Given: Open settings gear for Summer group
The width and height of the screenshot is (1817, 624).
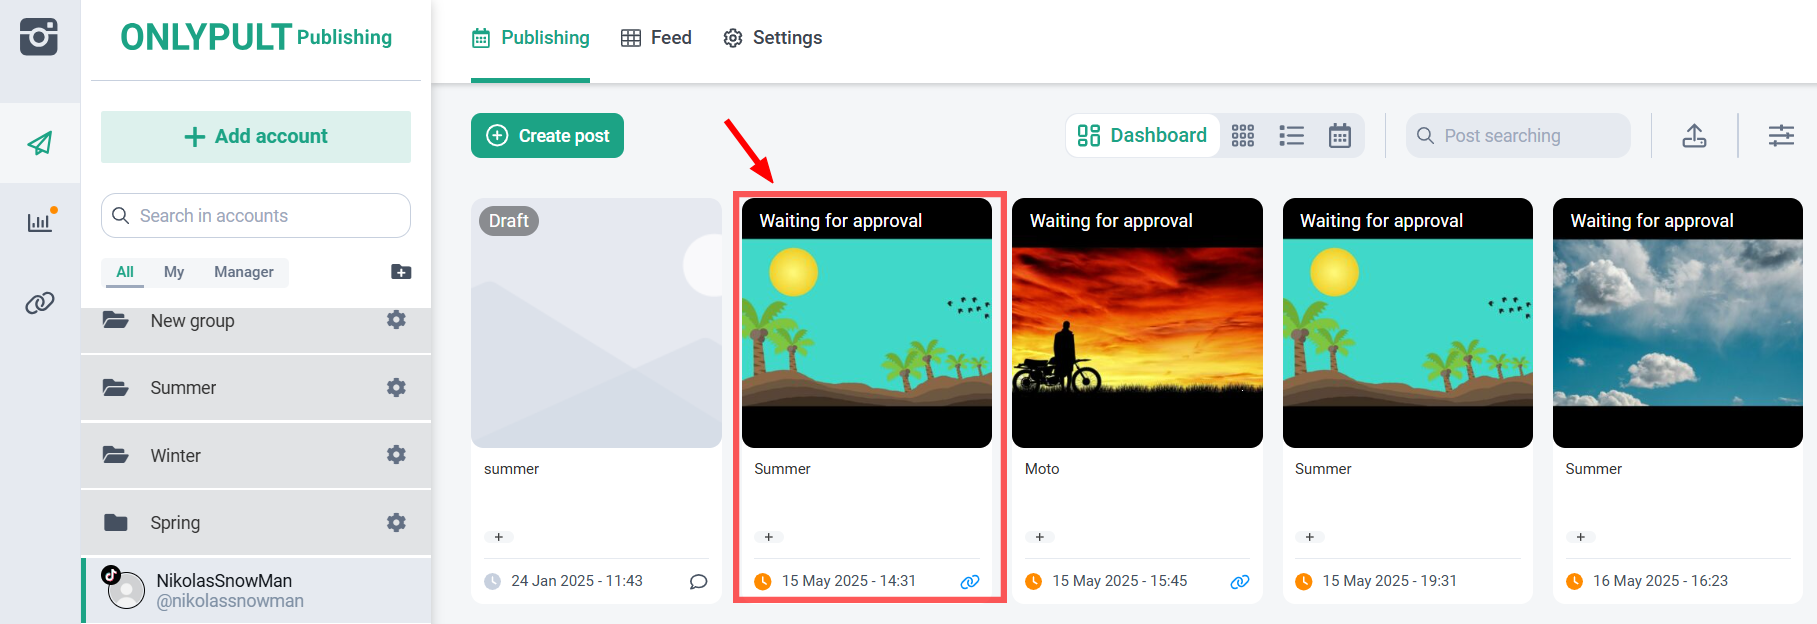Looking at the screenshot, I should pyautogui.click(x=396, y=387).
